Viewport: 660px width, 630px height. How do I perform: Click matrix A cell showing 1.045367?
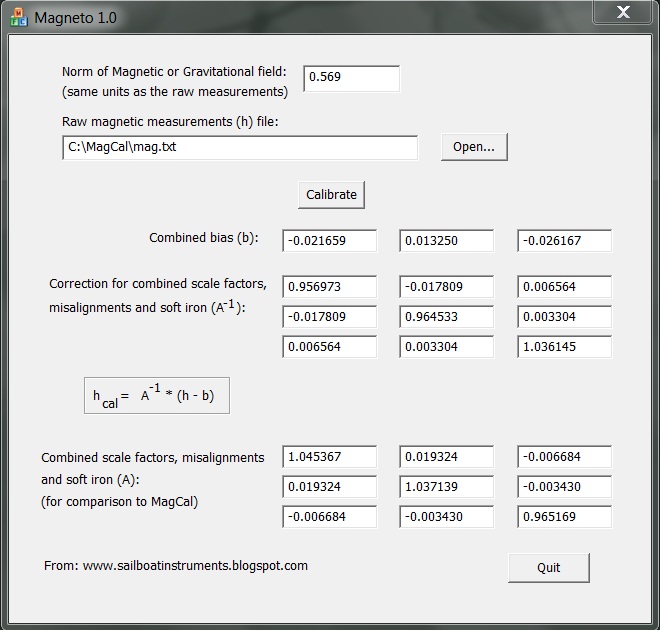point(330,457)
